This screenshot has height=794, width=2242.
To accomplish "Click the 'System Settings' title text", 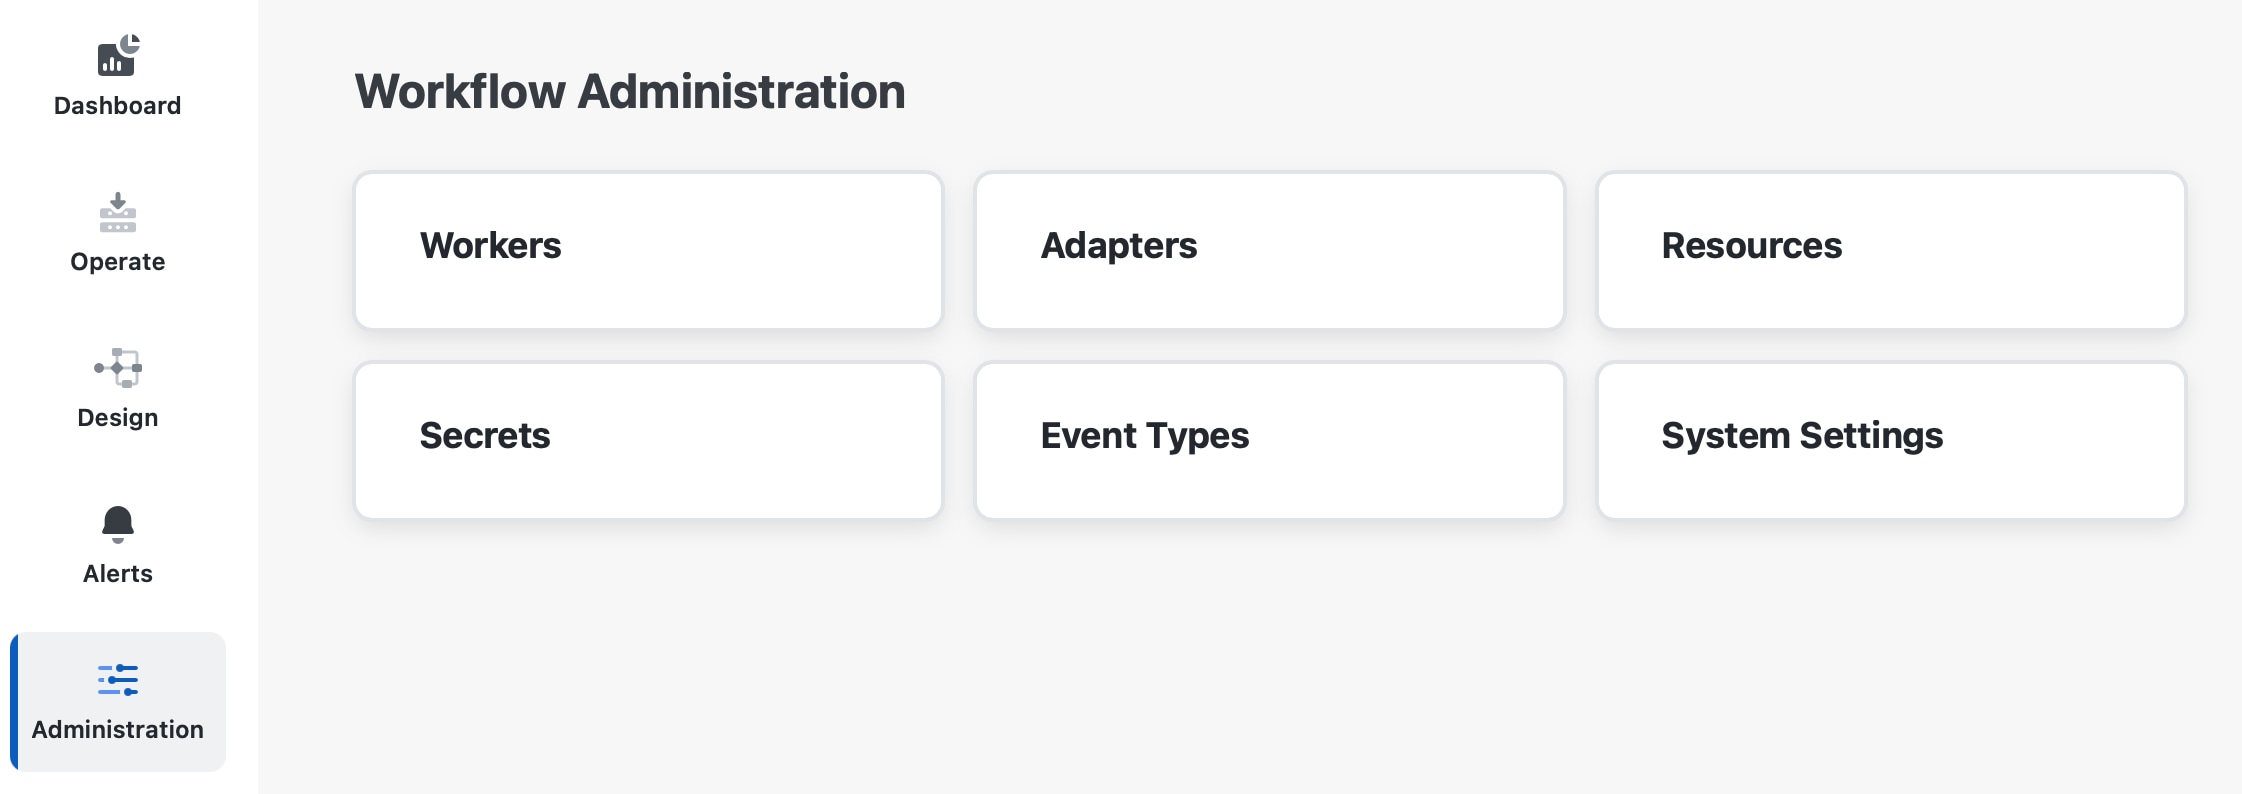I will (x=1802, y=436).
